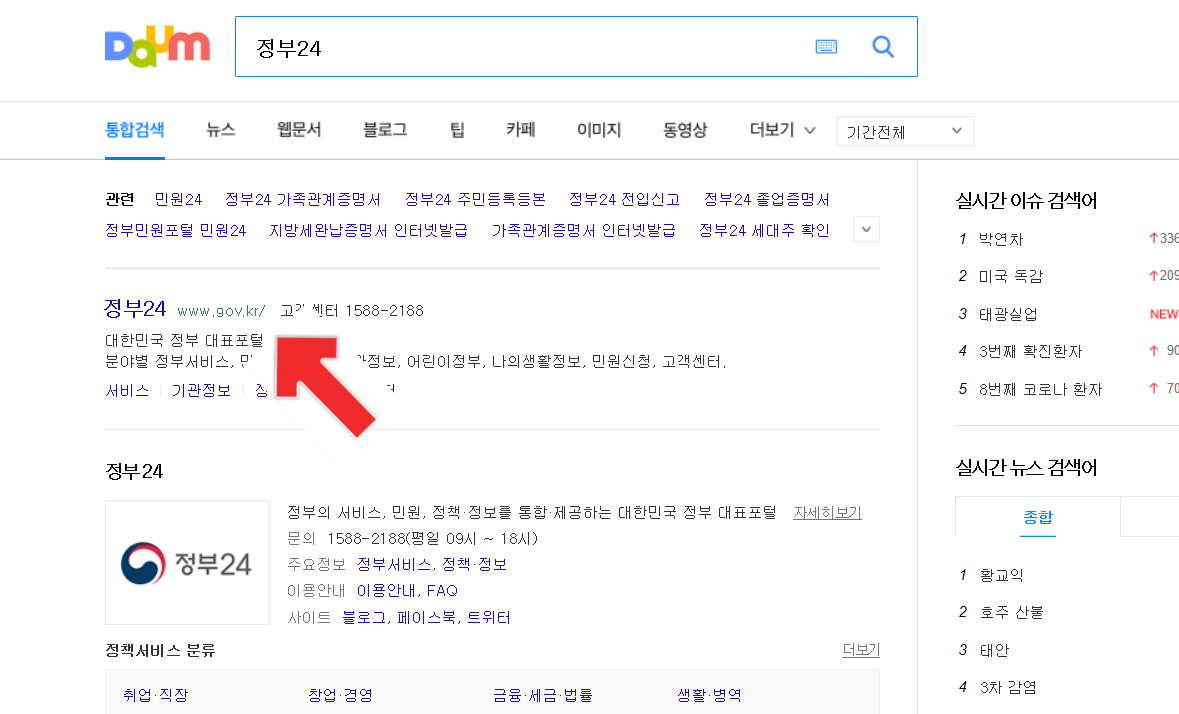The width and height of the screenshot is (1179, 714).
Task: Expand the related searches chevron button
Action: click(x=866, y=229)
